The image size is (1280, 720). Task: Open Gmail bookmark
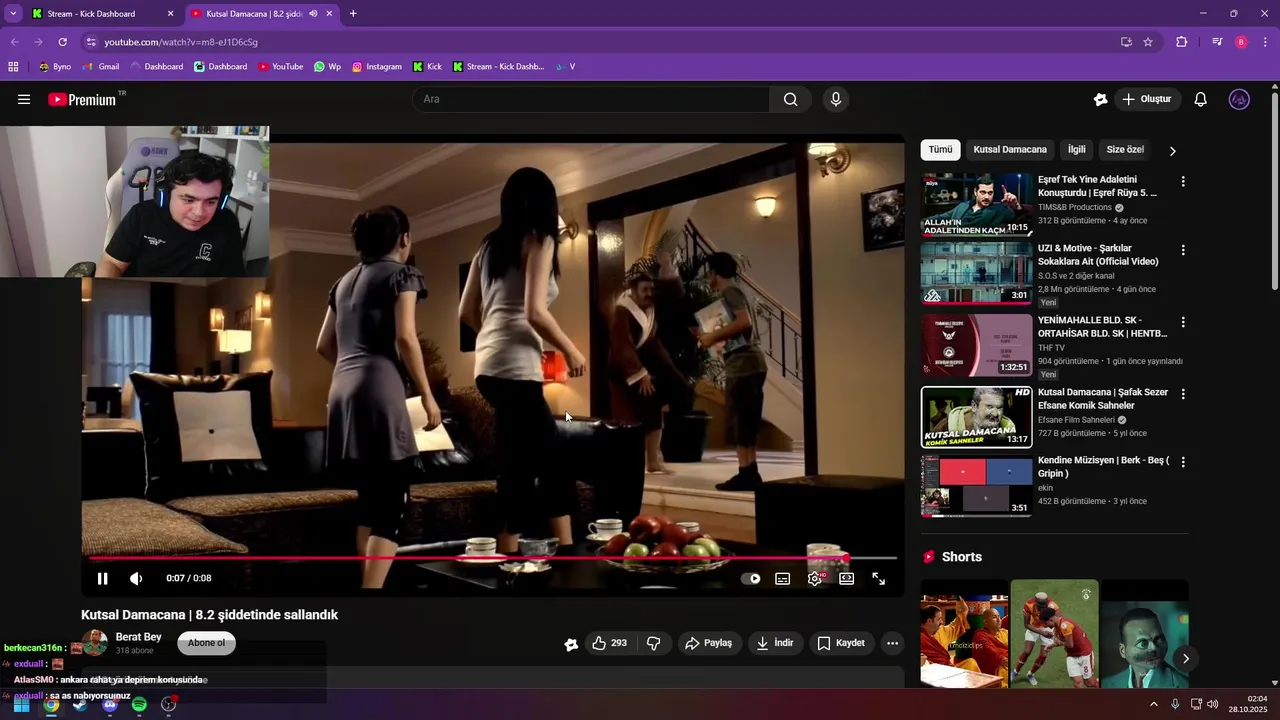[x=101, y=67]
